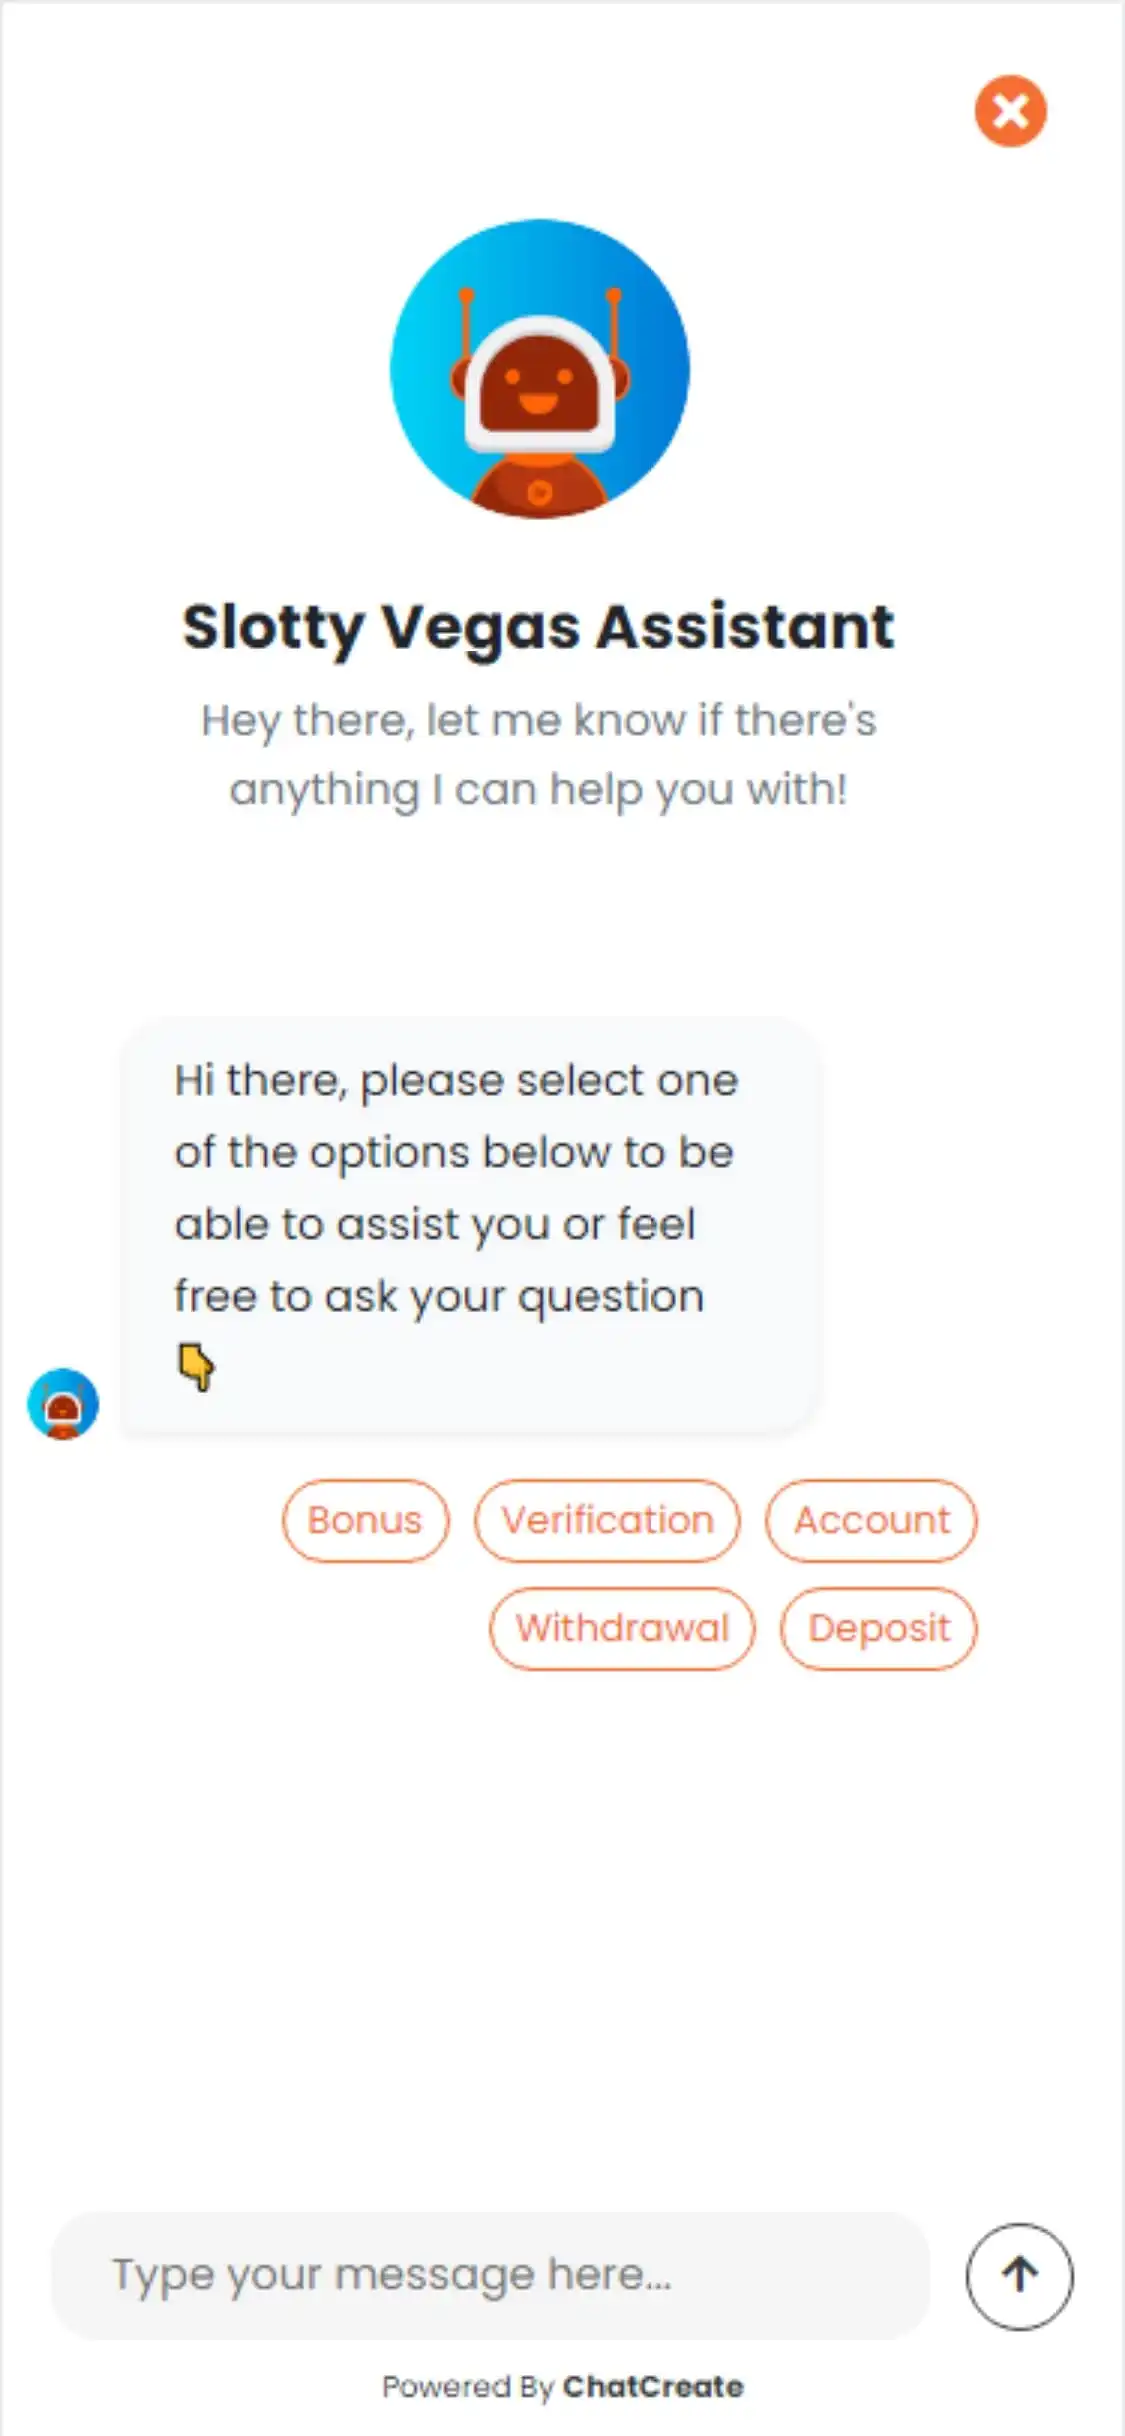
Task: Click the robot's orange body in the header
Action: [539, 487]
